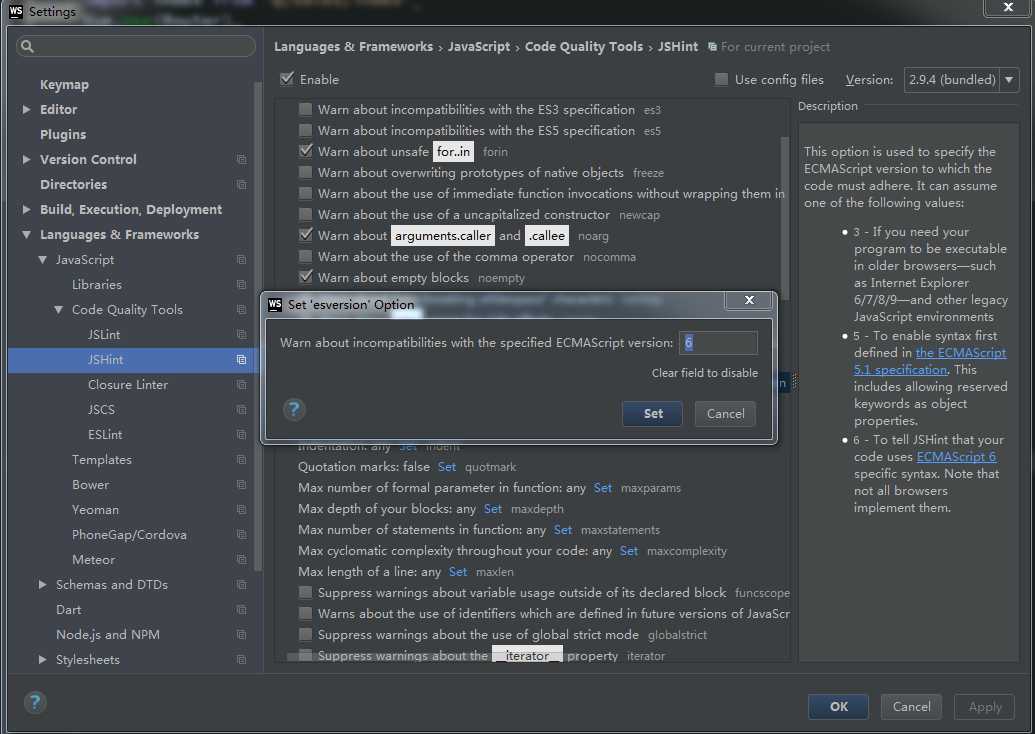Open the ECMAScript 6 description link
Screen dimensions: 1035x734
[956, 457]
